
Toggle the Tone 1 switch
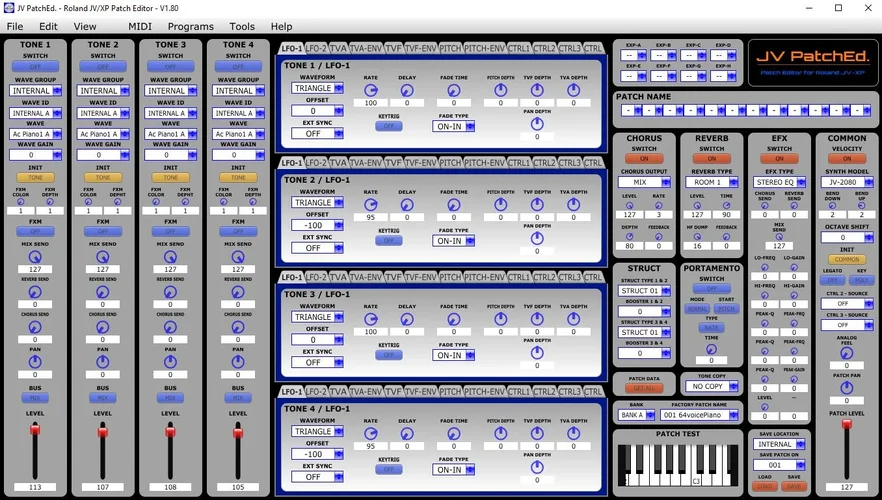pyautogui.click(x=35, y=67)
